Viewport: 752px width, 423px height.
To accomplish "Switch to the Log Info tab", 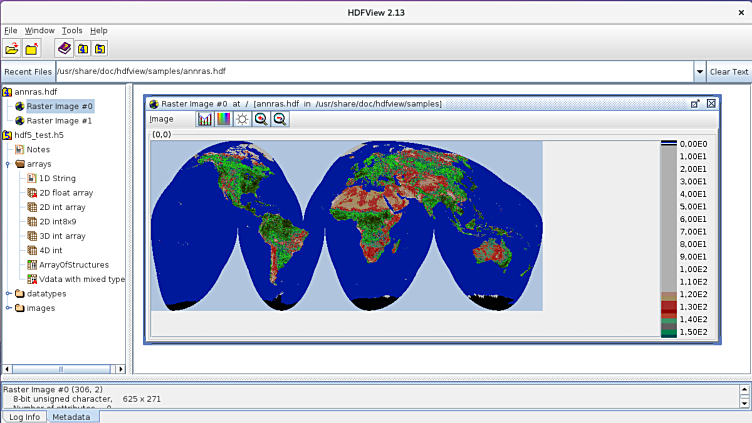I will pos(25,417).
